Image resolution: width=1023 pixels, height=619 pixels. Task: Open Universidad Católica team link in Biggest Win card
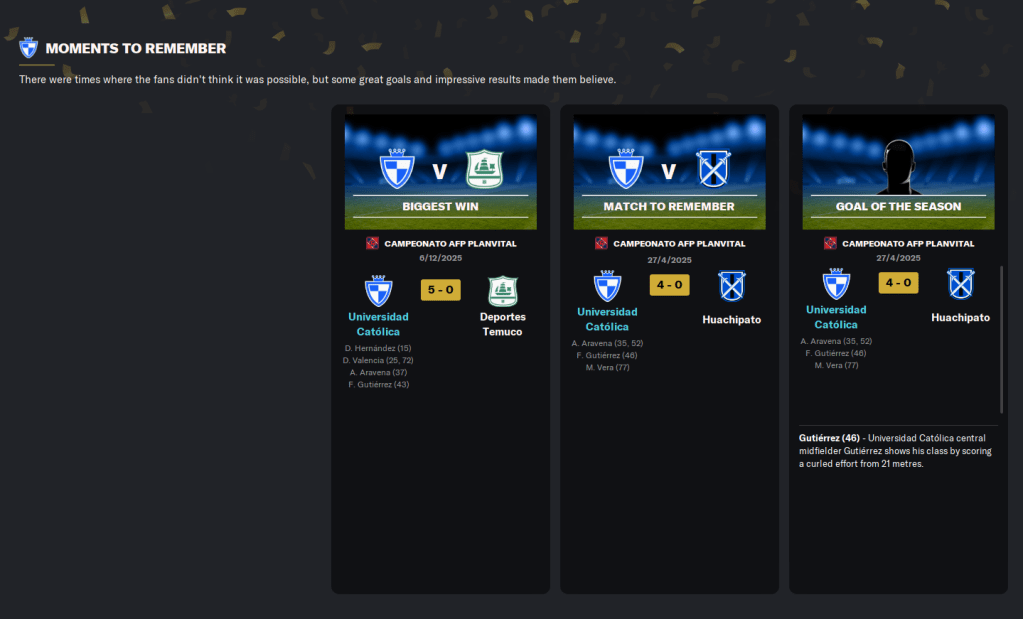pyautogui.click(x=378, y=324)
